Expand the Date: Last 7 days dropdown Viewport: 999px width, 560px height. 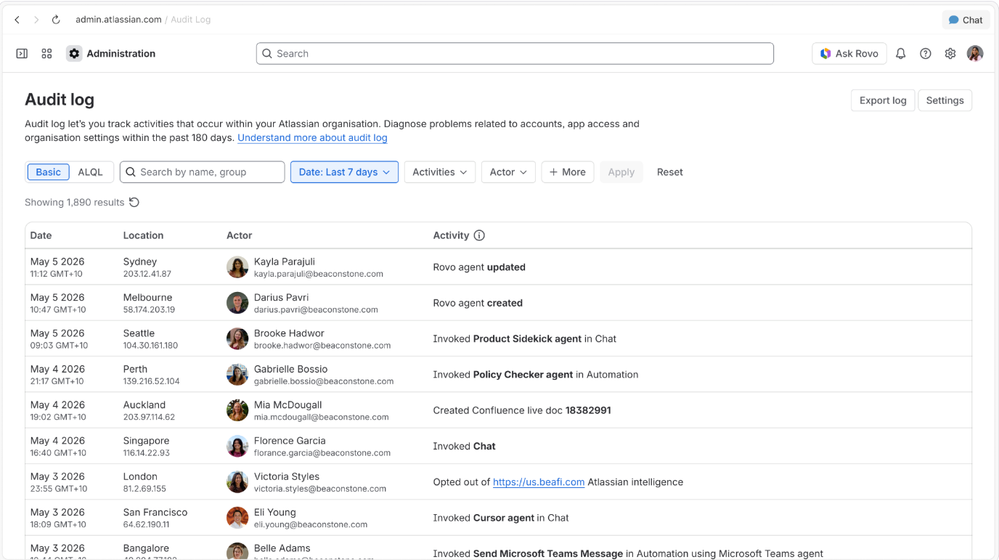344,172
